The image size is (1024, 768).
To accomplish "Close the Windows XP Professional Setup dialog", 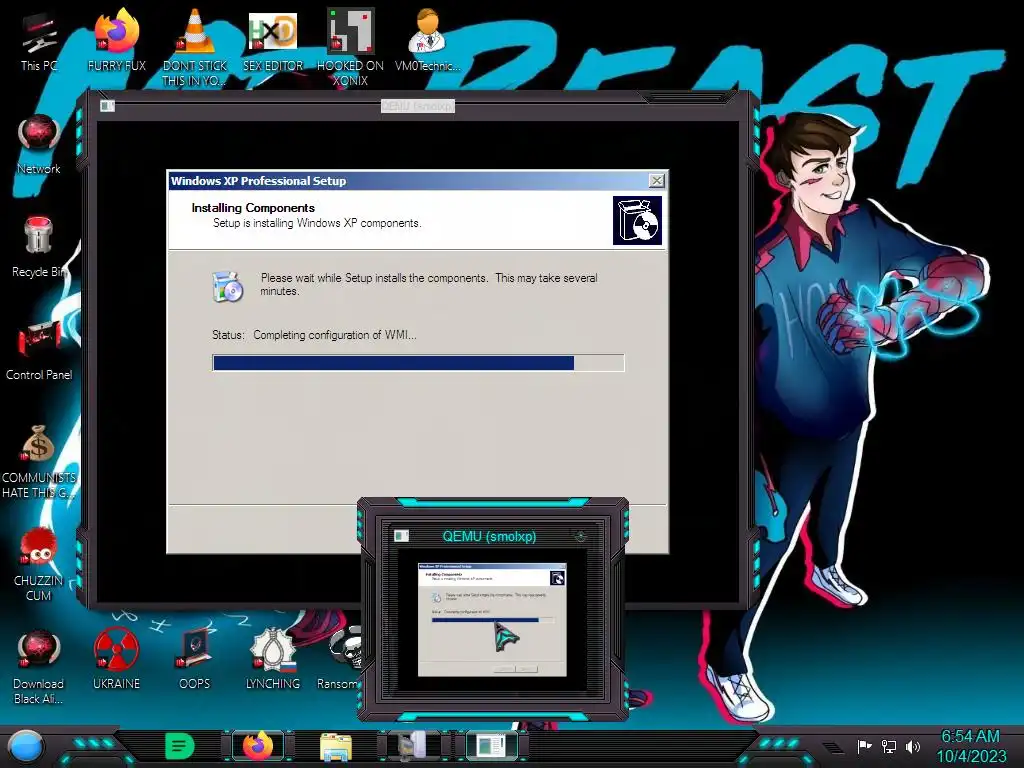I will (657, 181).
